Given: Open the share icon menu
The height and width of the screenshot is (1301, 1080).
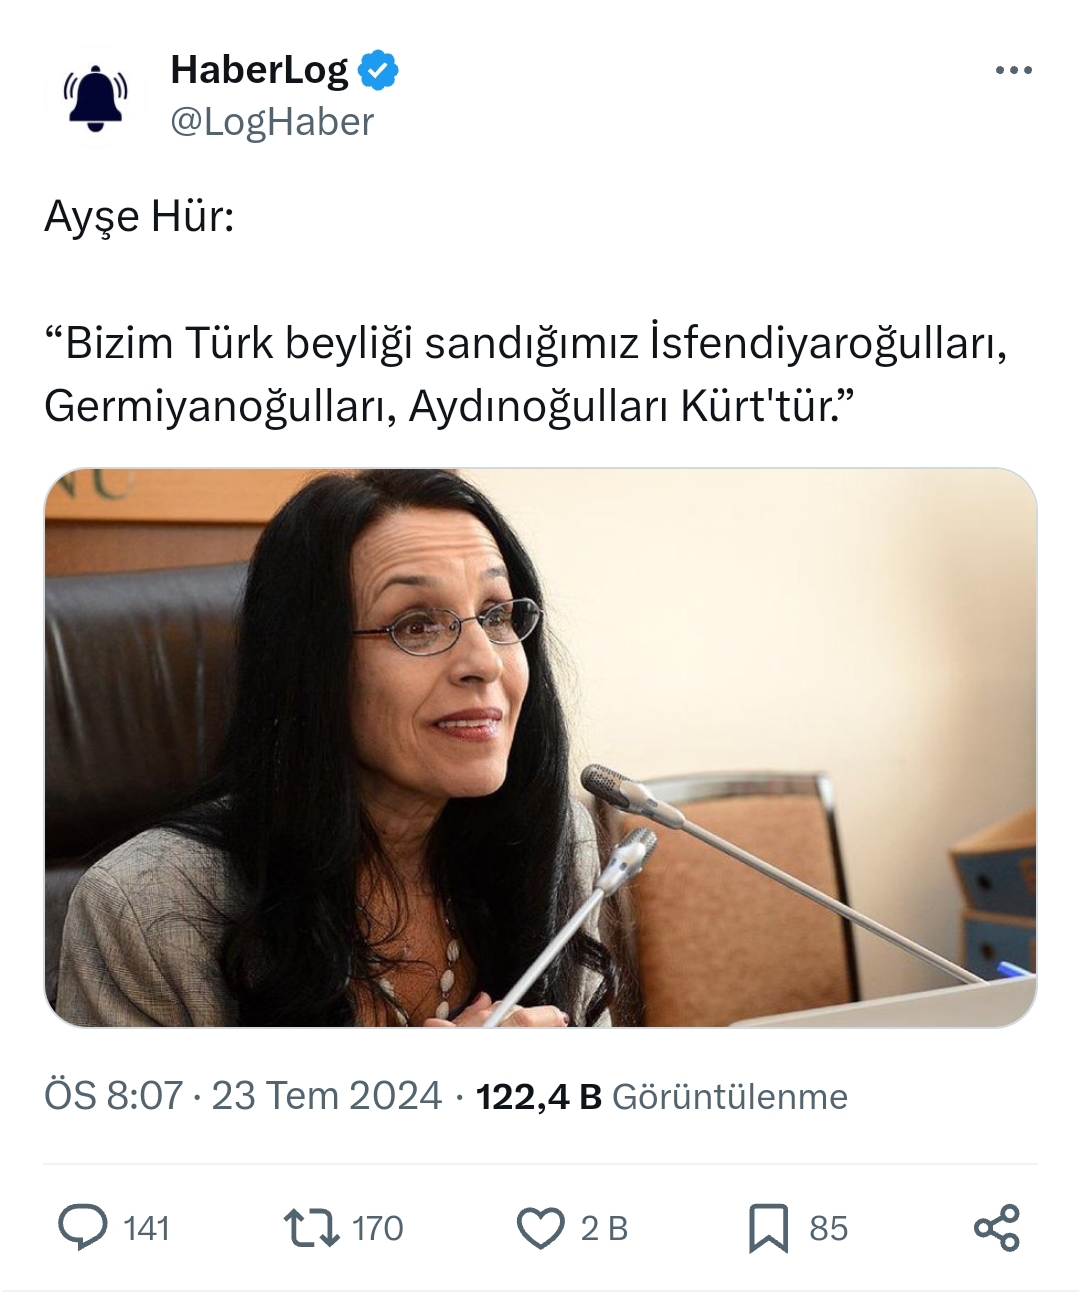Looking at the screenshot, I should coord(997,1228).
